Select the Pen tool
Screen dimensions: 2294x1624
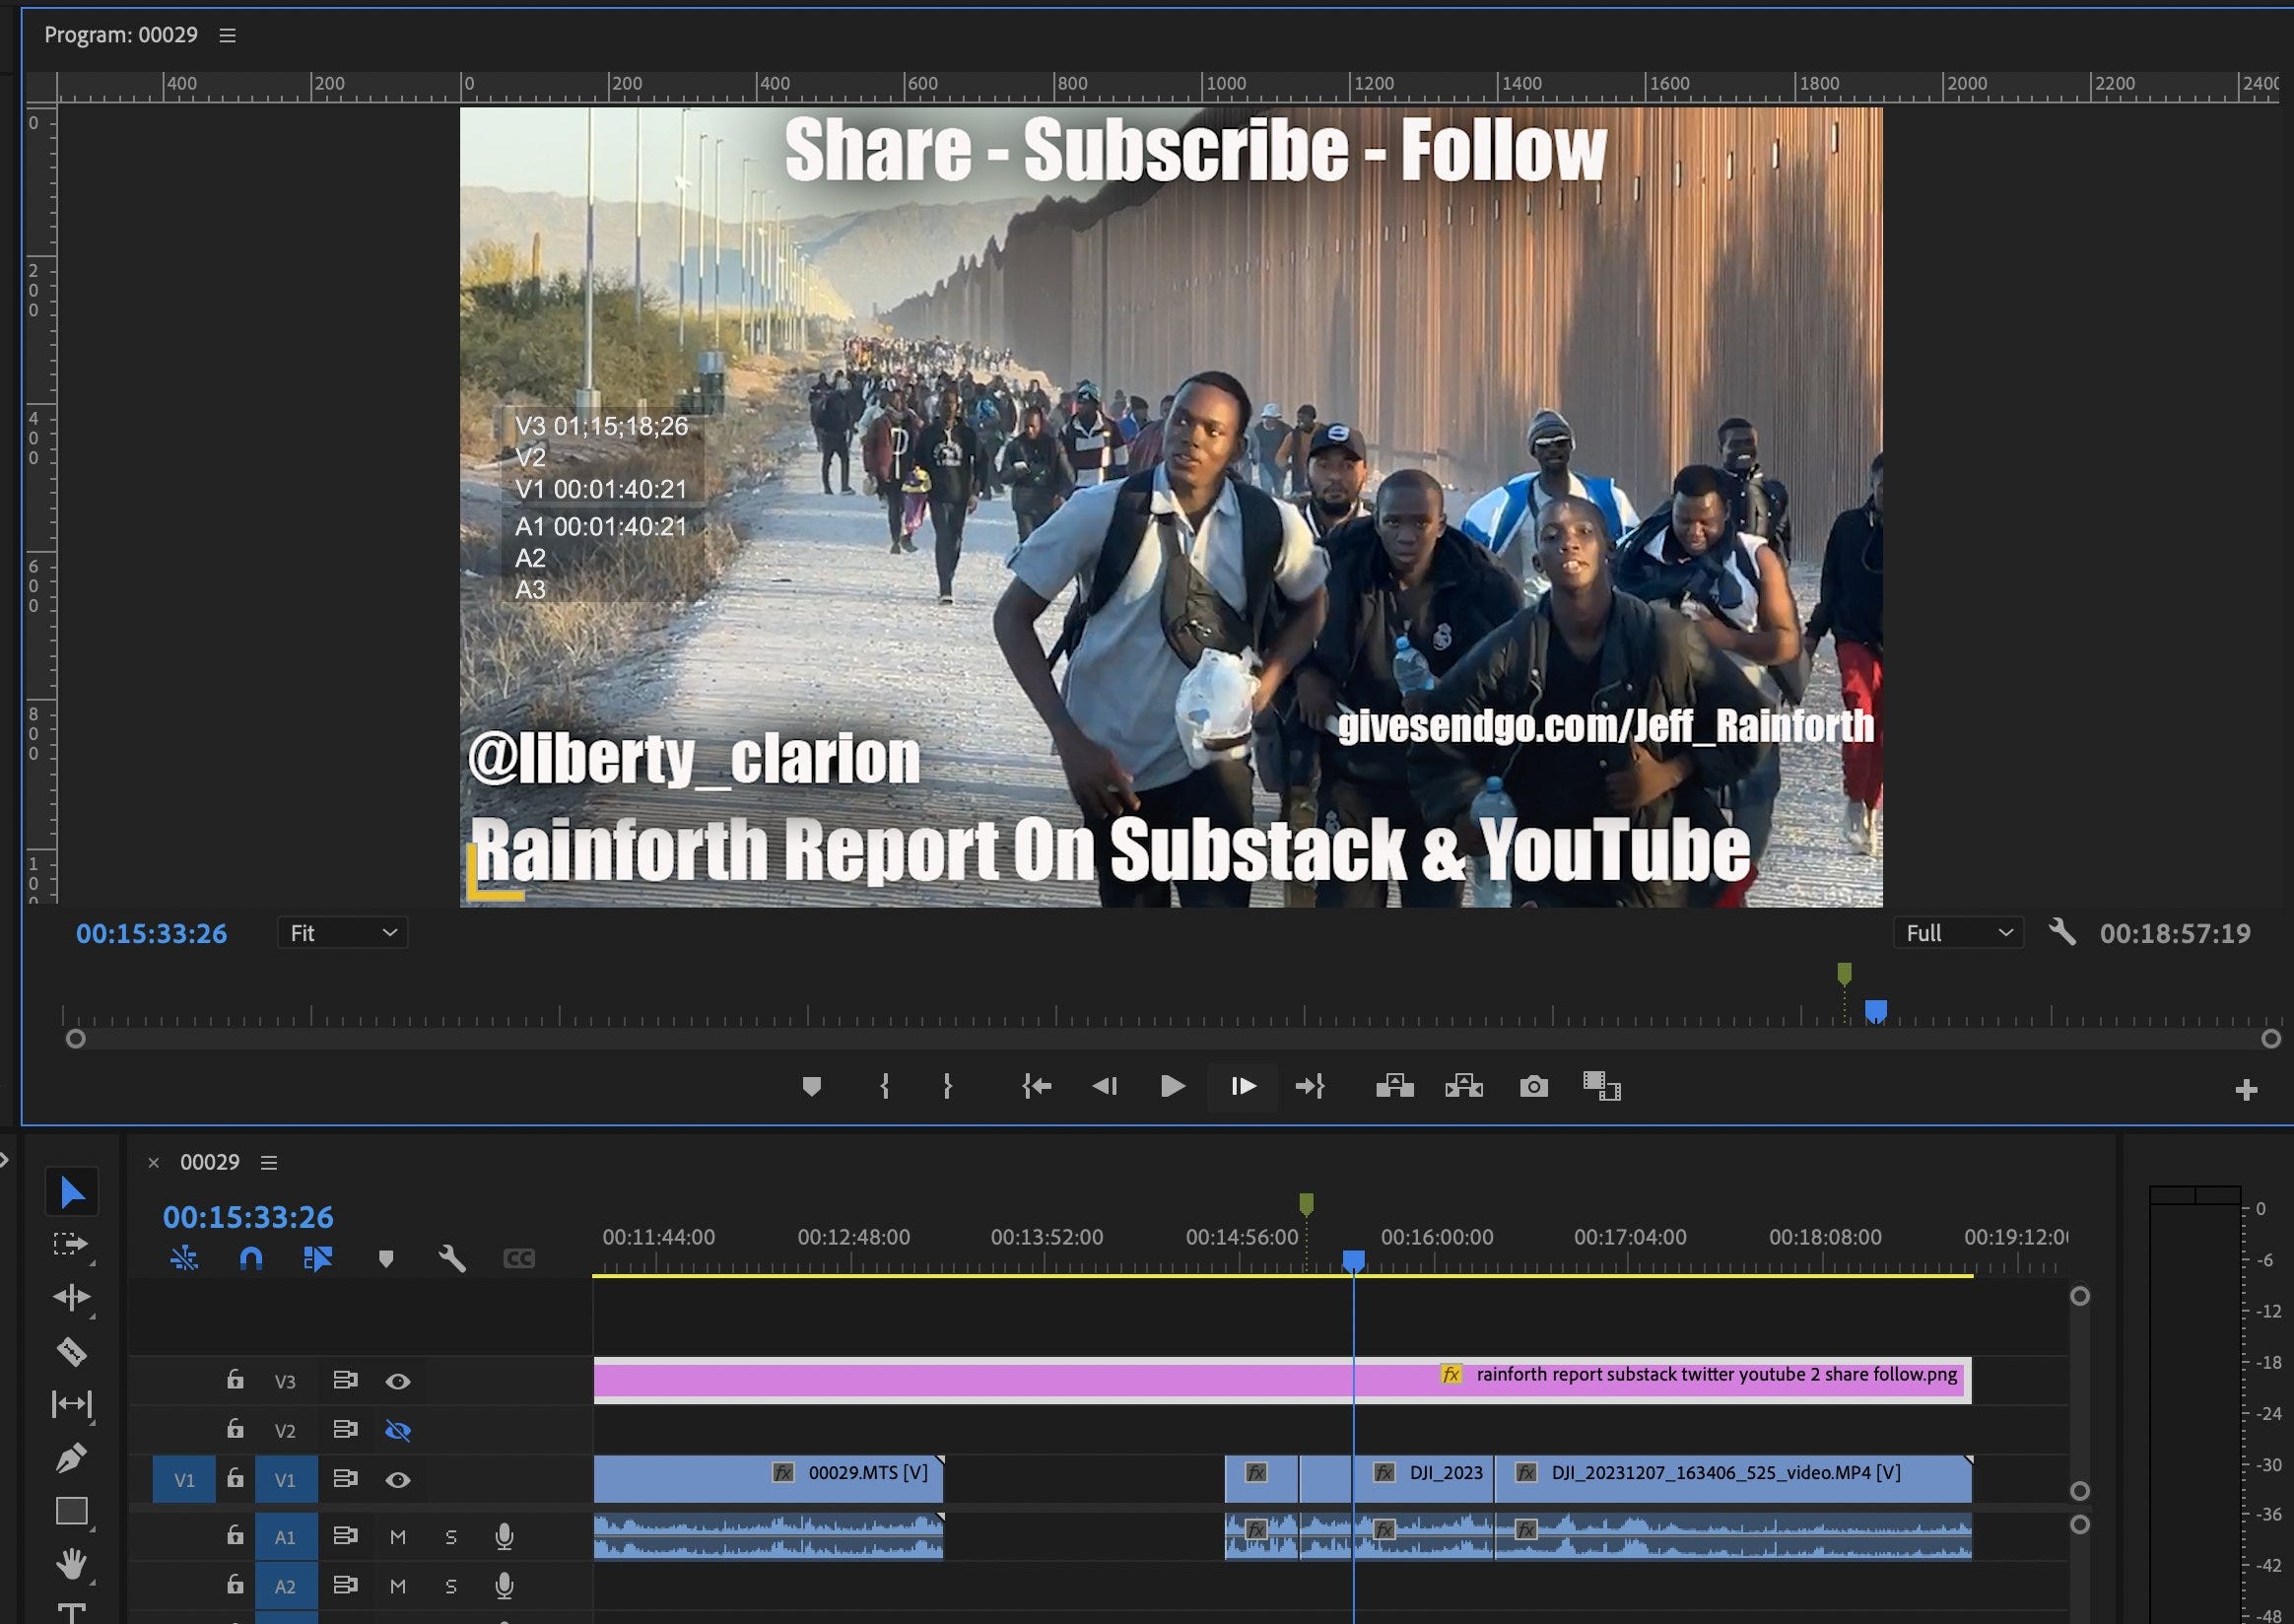coord(71,1458)
